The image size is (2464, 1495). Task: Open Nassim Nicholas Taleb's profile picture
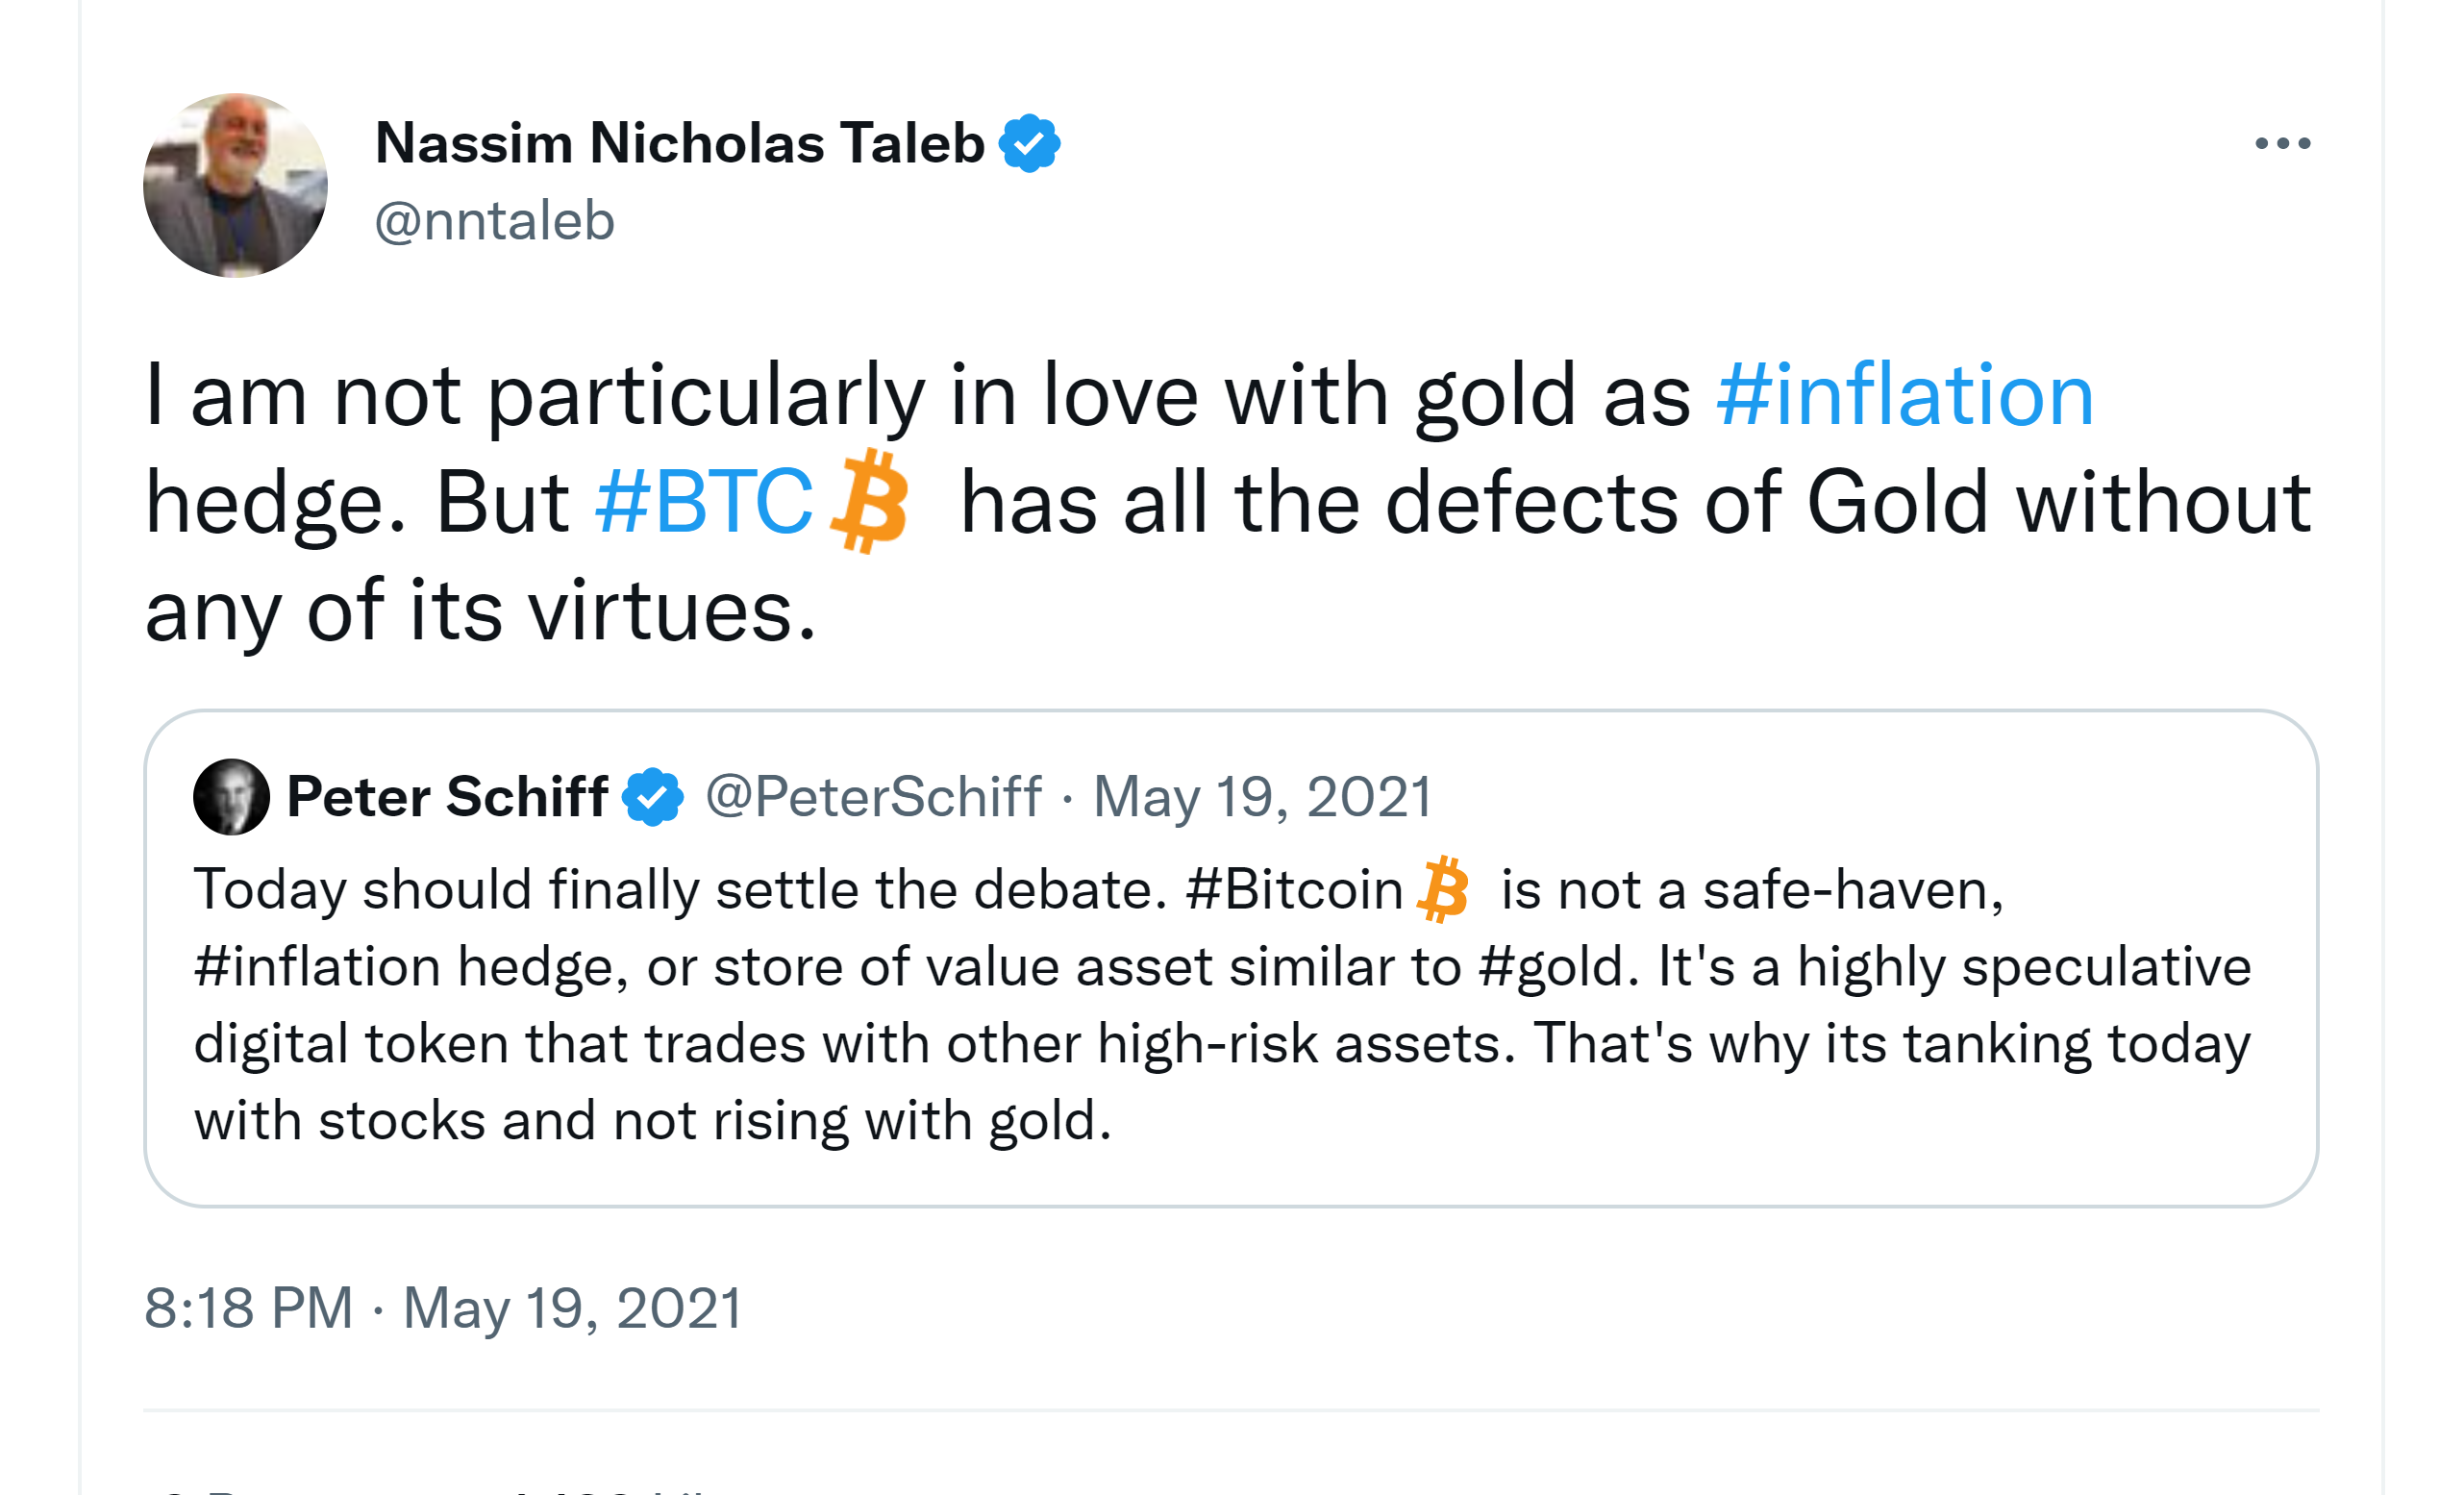pyautogui.click(x=235, y=185)
